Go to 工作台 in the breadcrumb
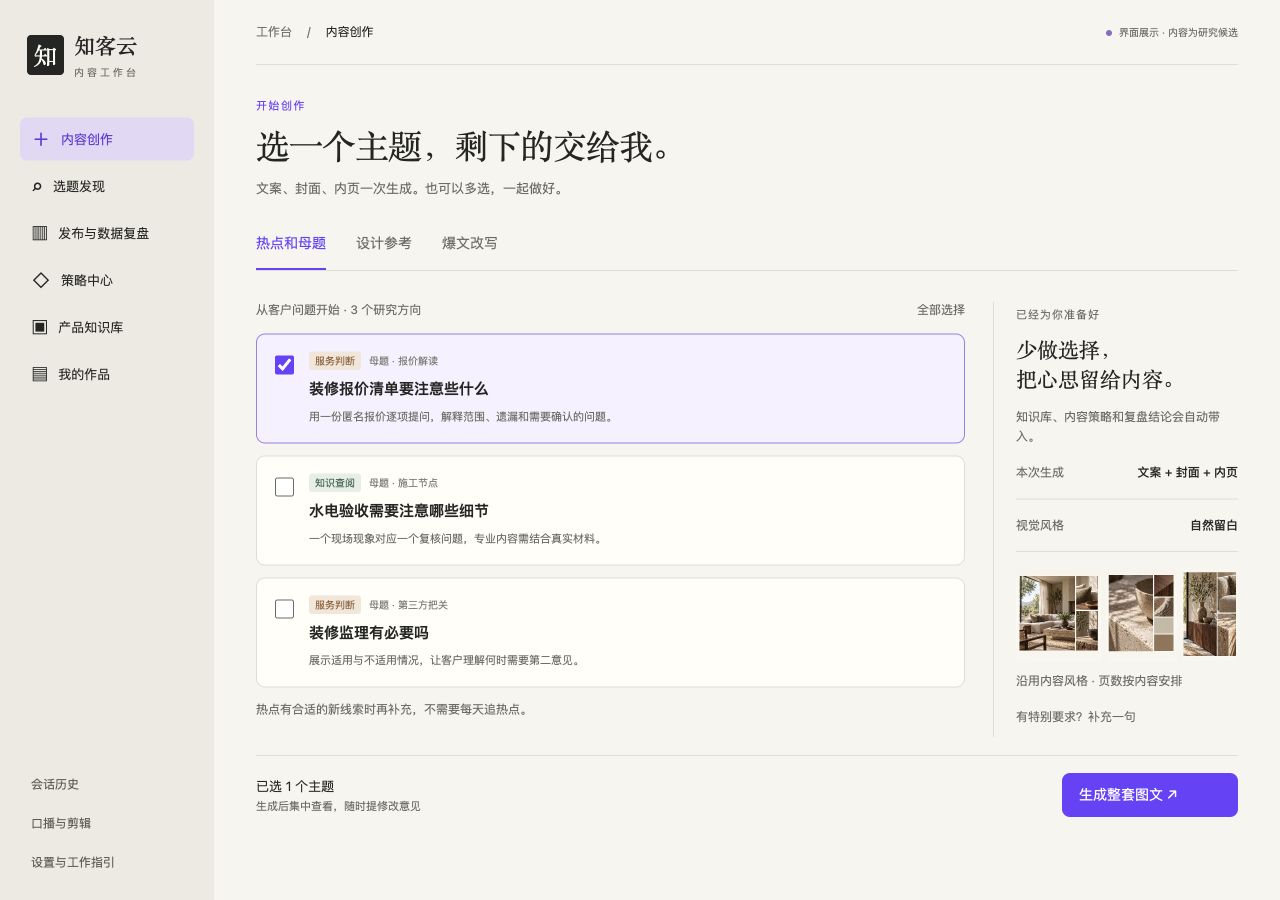This screenshot has height=900, width=1280. pyautogui.click(x=274, y=32)
